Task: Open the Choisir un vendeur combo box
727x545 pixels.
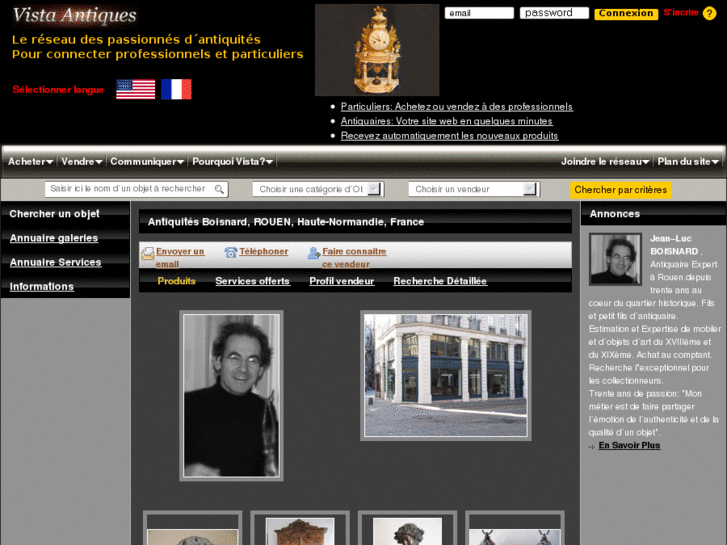Action: [474, 189]
